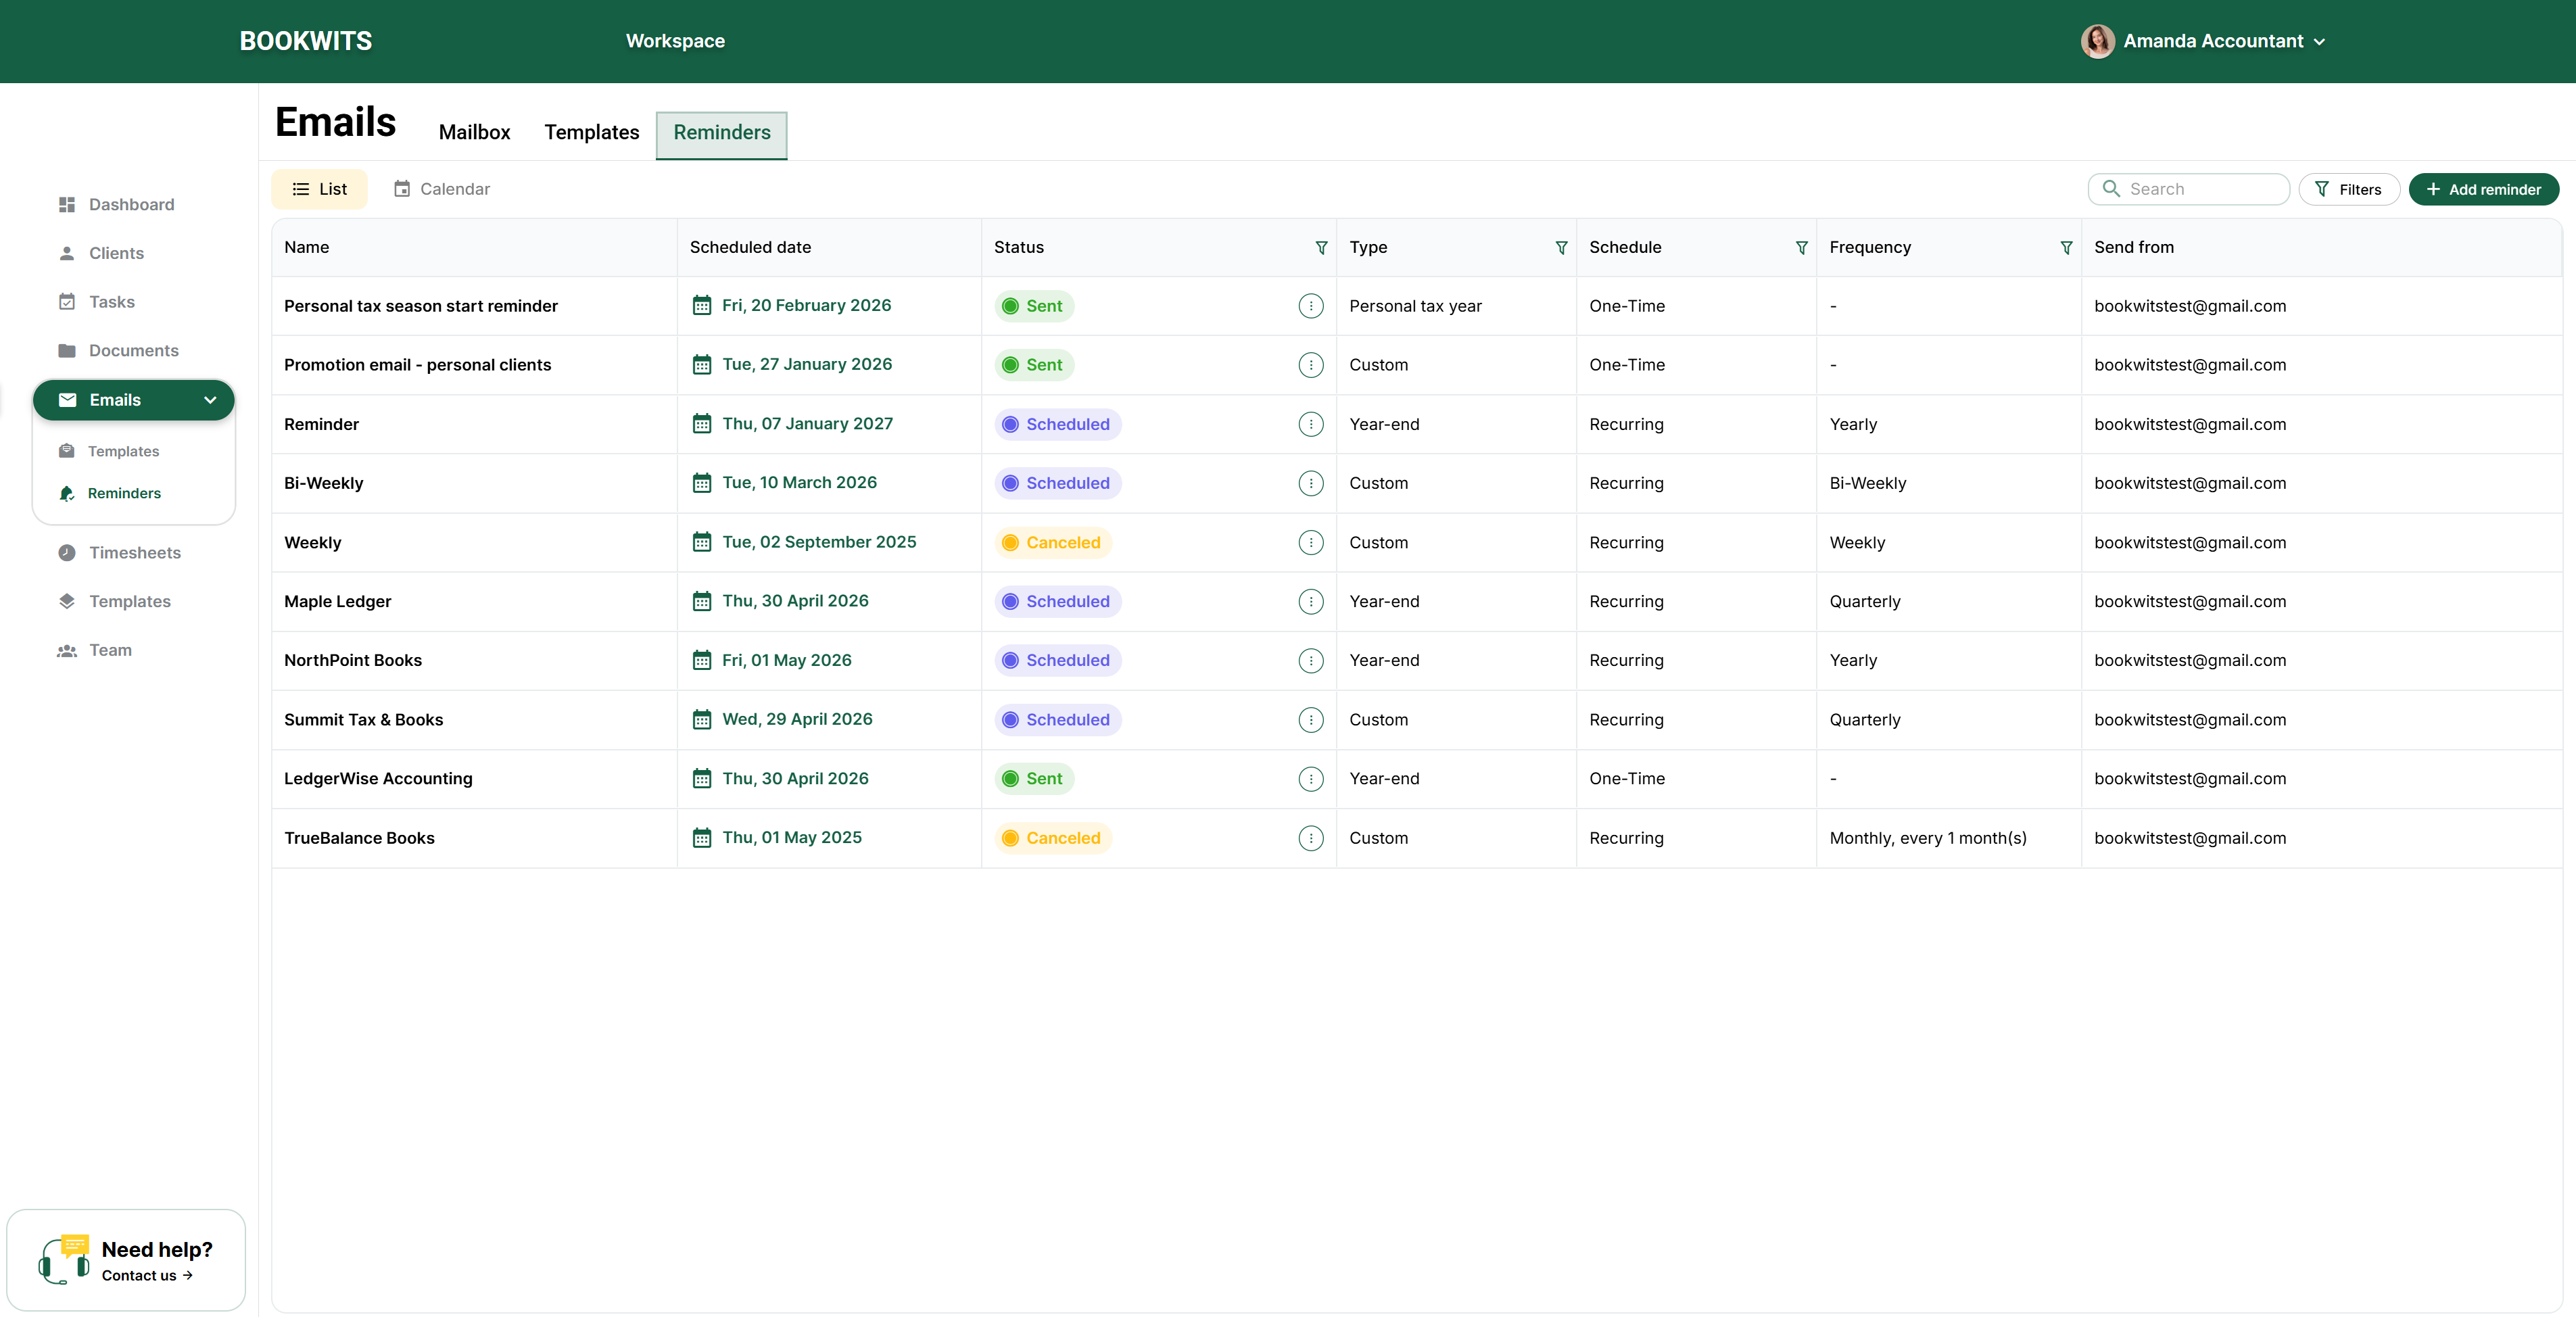This screenshot has width=2576, height=1317.
Task: Click the Type column filter icon
Action: pyautogui.click(x=1561, y=247)
